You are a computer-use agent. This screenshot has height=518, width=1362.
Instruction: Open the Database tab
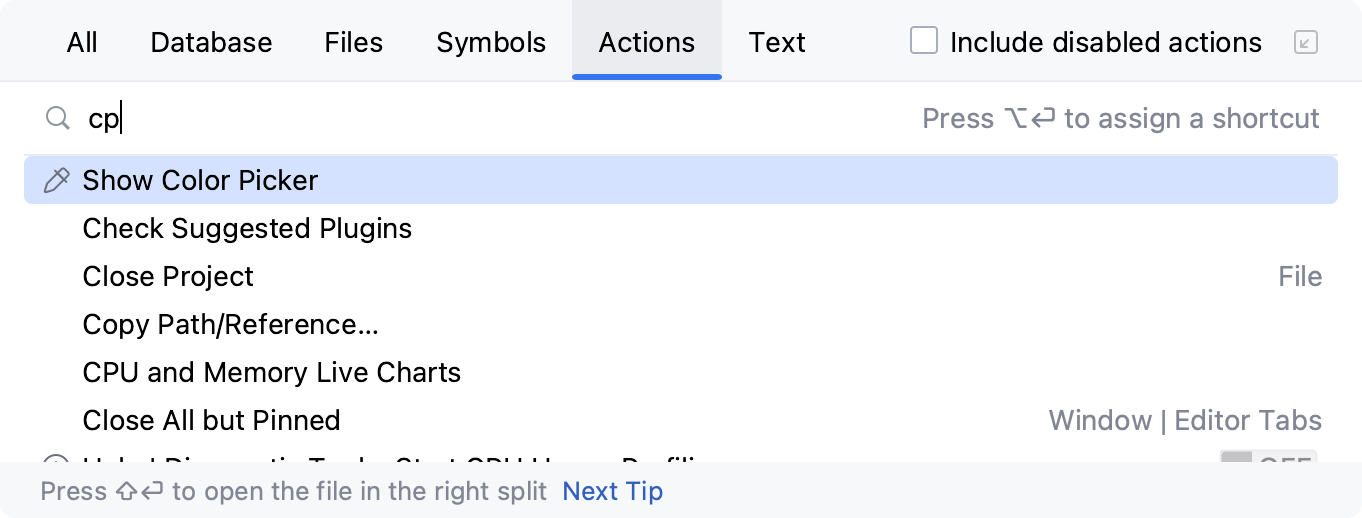[211, 42]
